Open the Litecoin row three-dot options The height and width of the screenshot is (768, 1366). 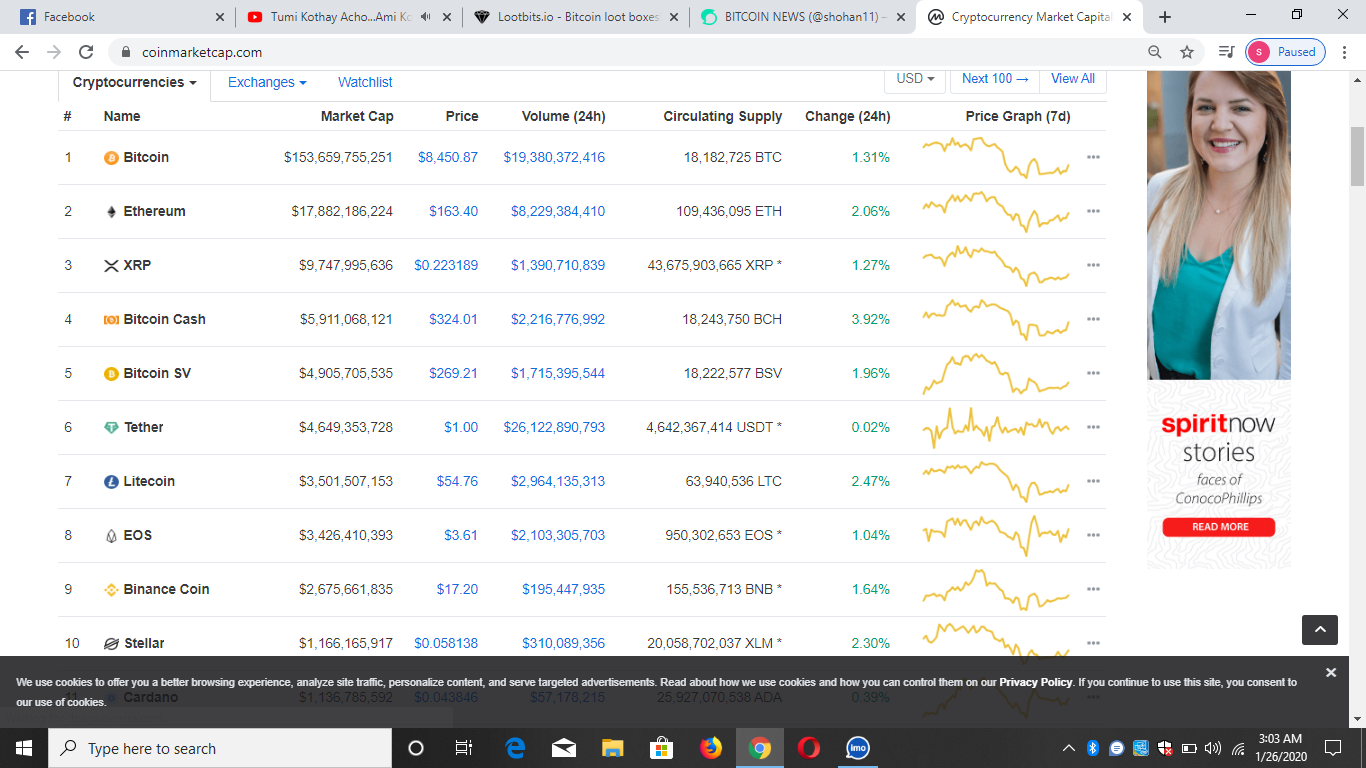[1093, 482]
